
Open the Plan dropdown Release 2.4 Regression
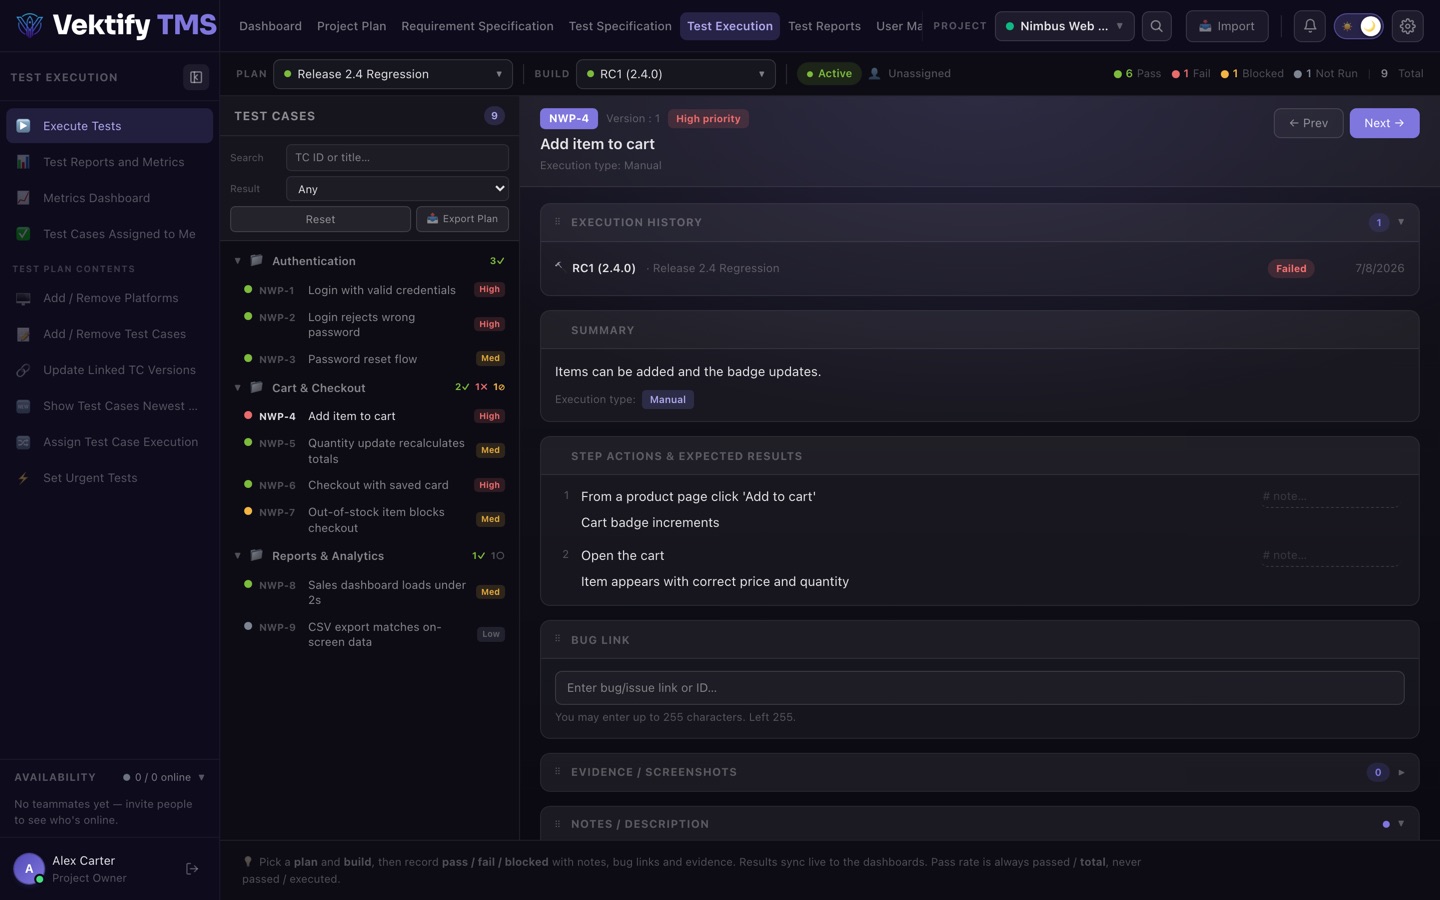tap(393, 74)
